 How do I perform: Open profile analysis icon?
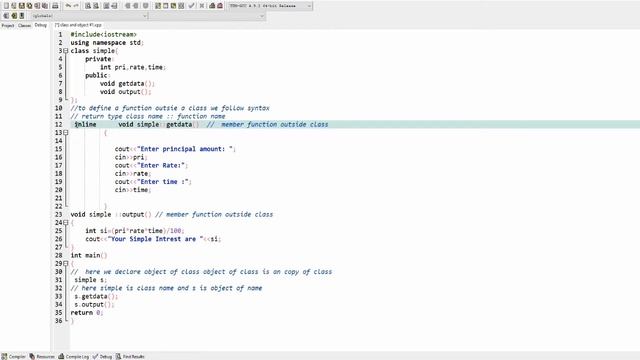[212, 6]
